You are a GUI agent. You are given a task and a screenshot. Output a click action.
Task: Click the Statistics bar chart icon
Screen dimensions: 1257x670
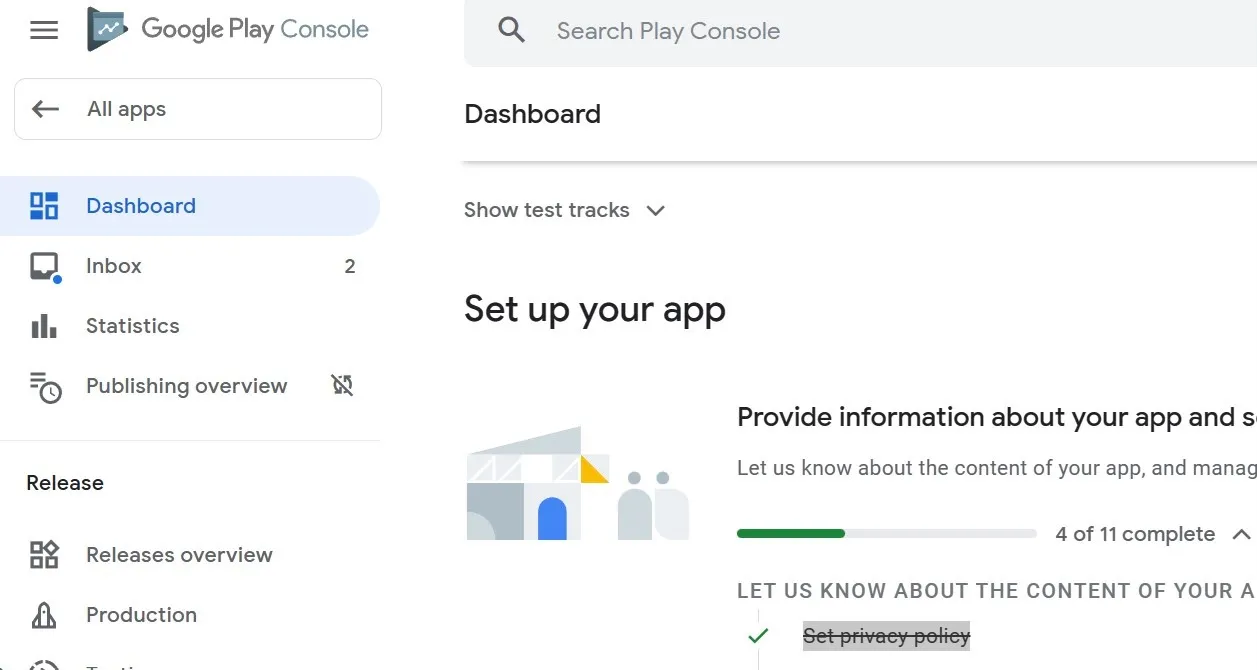[44, 326]
